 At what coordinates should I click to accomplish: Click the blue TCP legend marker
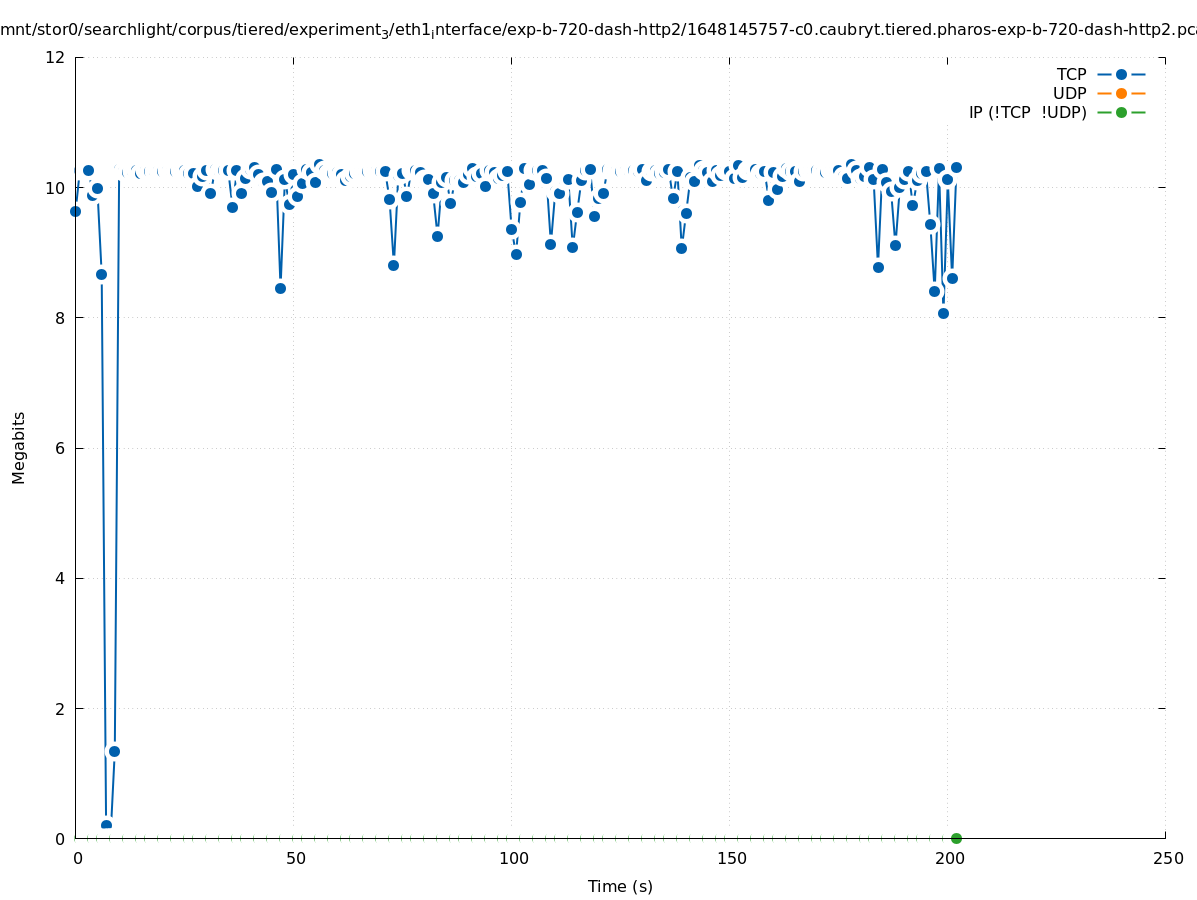point(1121,74)
